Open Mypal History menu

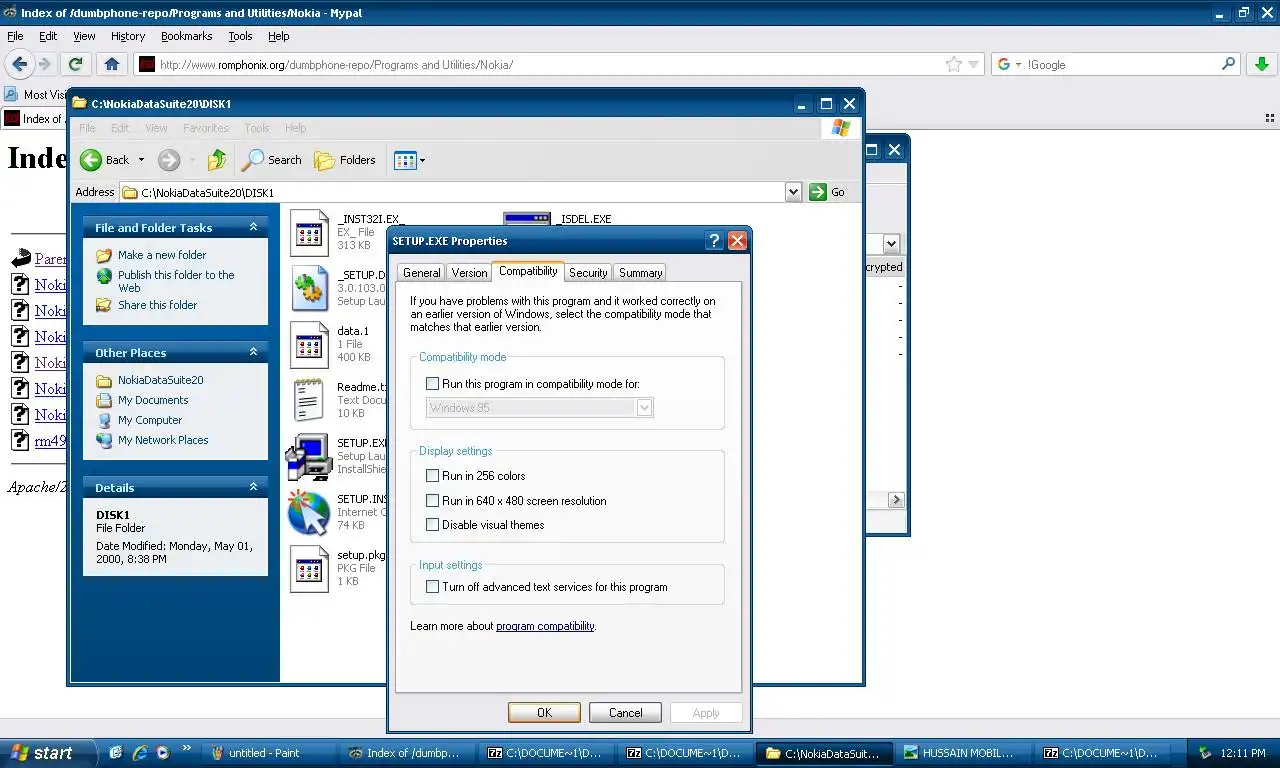[128, 36]
